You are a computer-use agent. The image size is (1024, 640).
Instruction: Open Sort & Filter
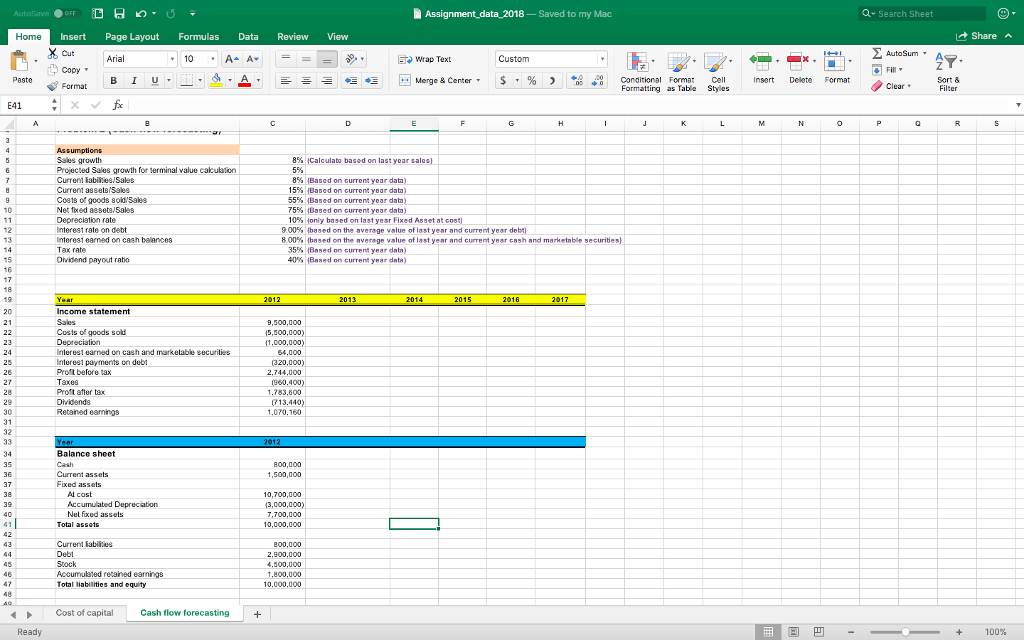(948, 69)
